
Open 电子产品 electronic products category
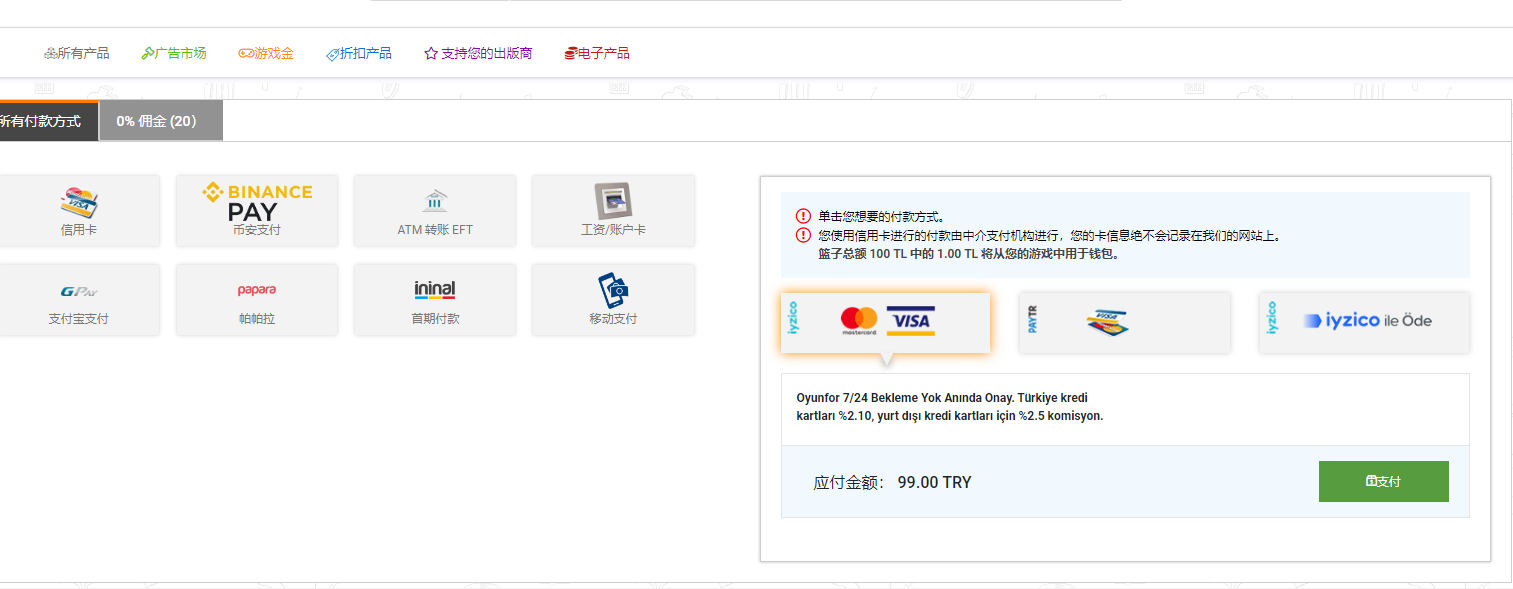click(597, 53)
